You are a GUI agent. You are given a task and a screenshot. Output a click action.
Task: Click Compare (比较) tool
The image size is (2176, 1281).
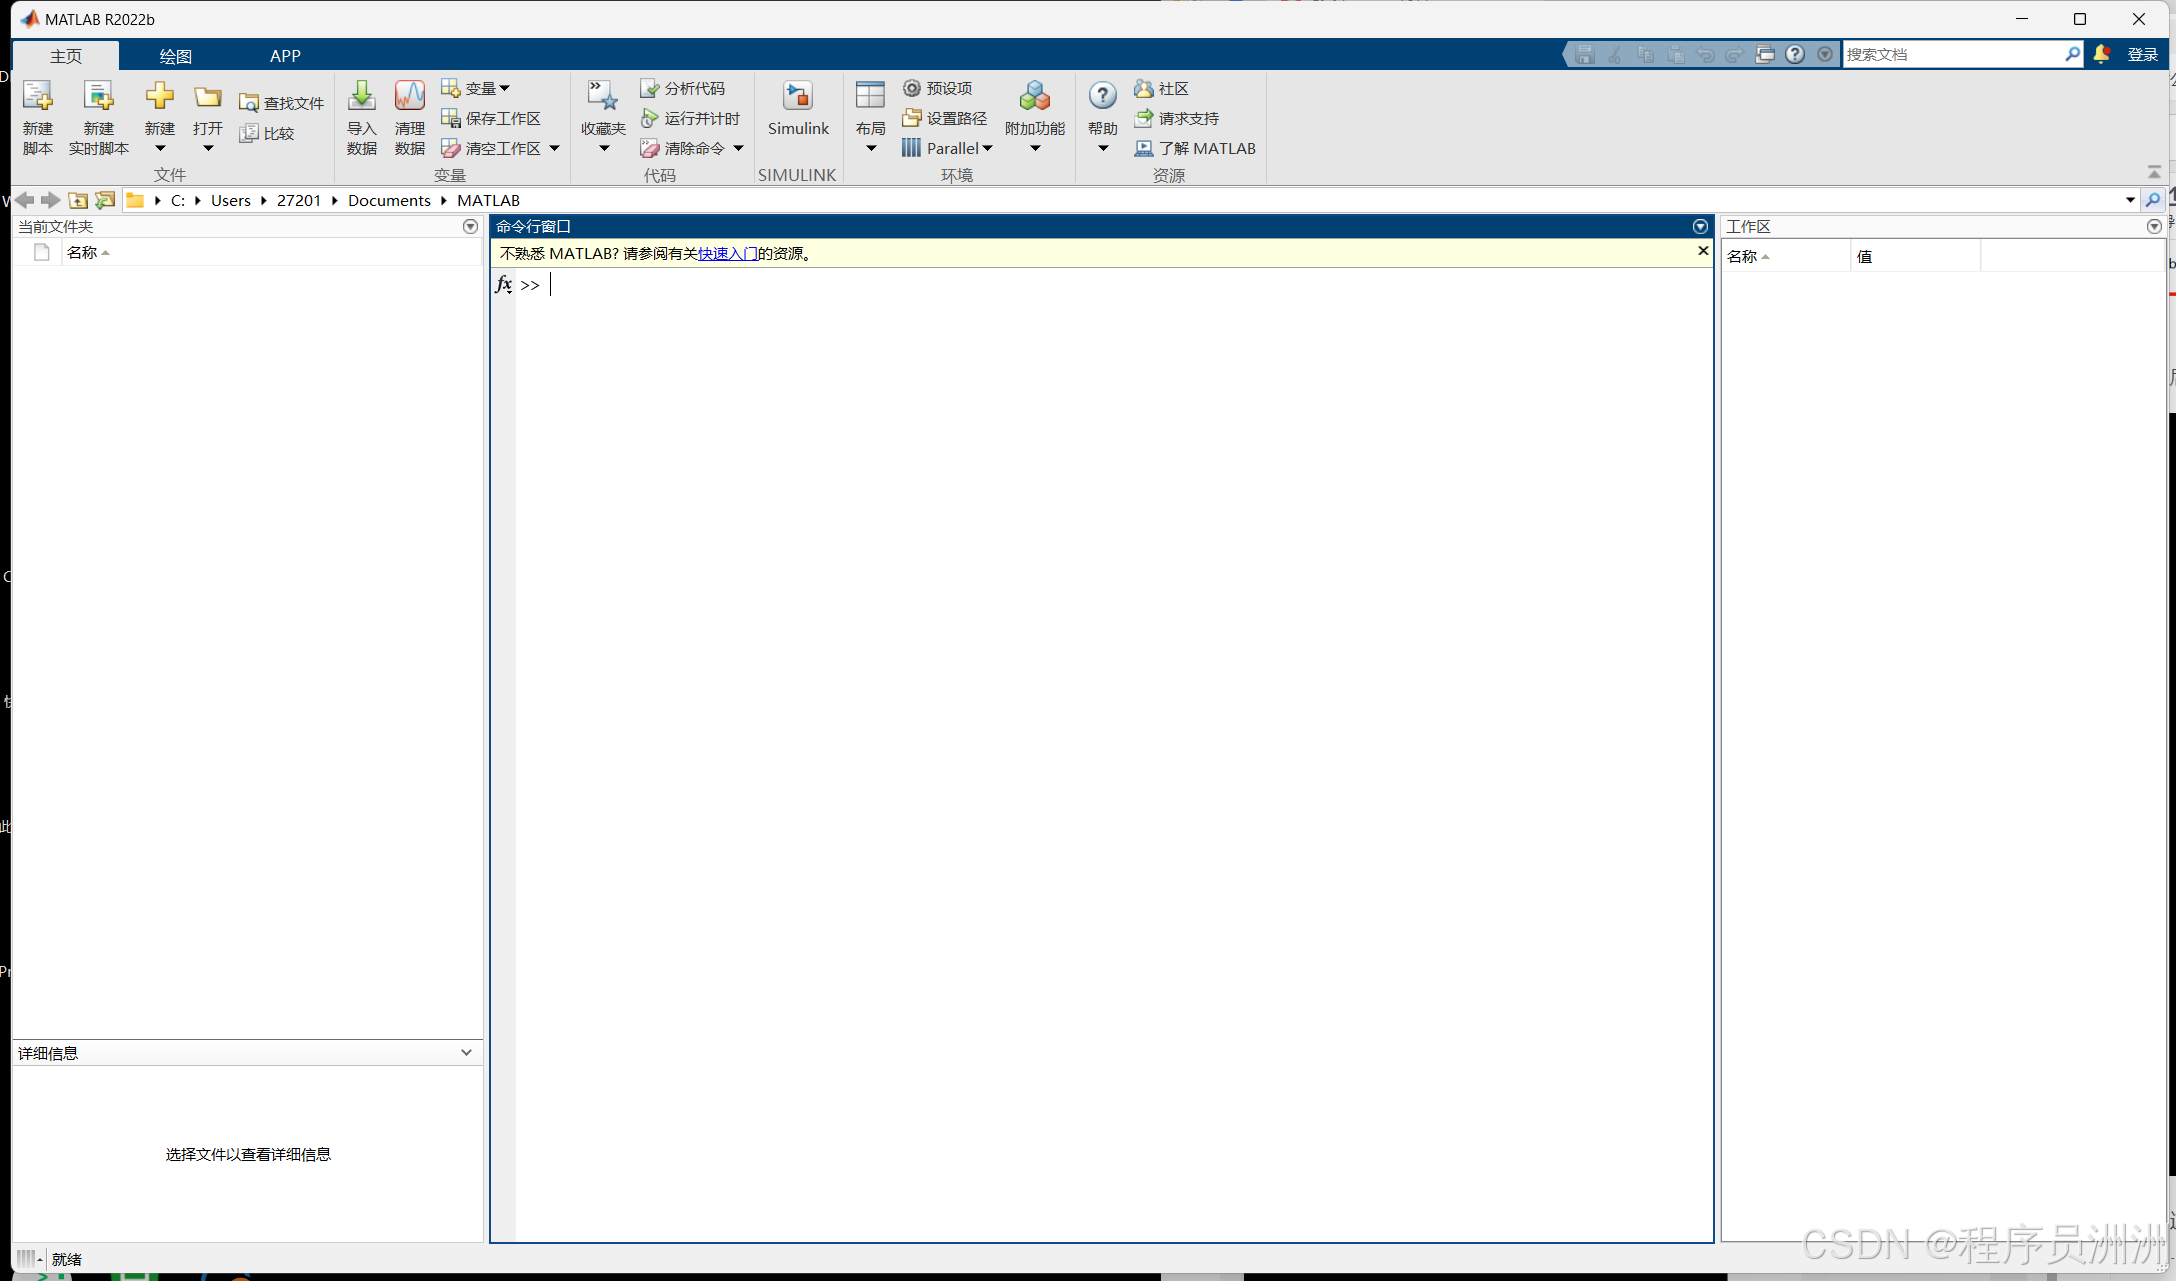[267, 133]
